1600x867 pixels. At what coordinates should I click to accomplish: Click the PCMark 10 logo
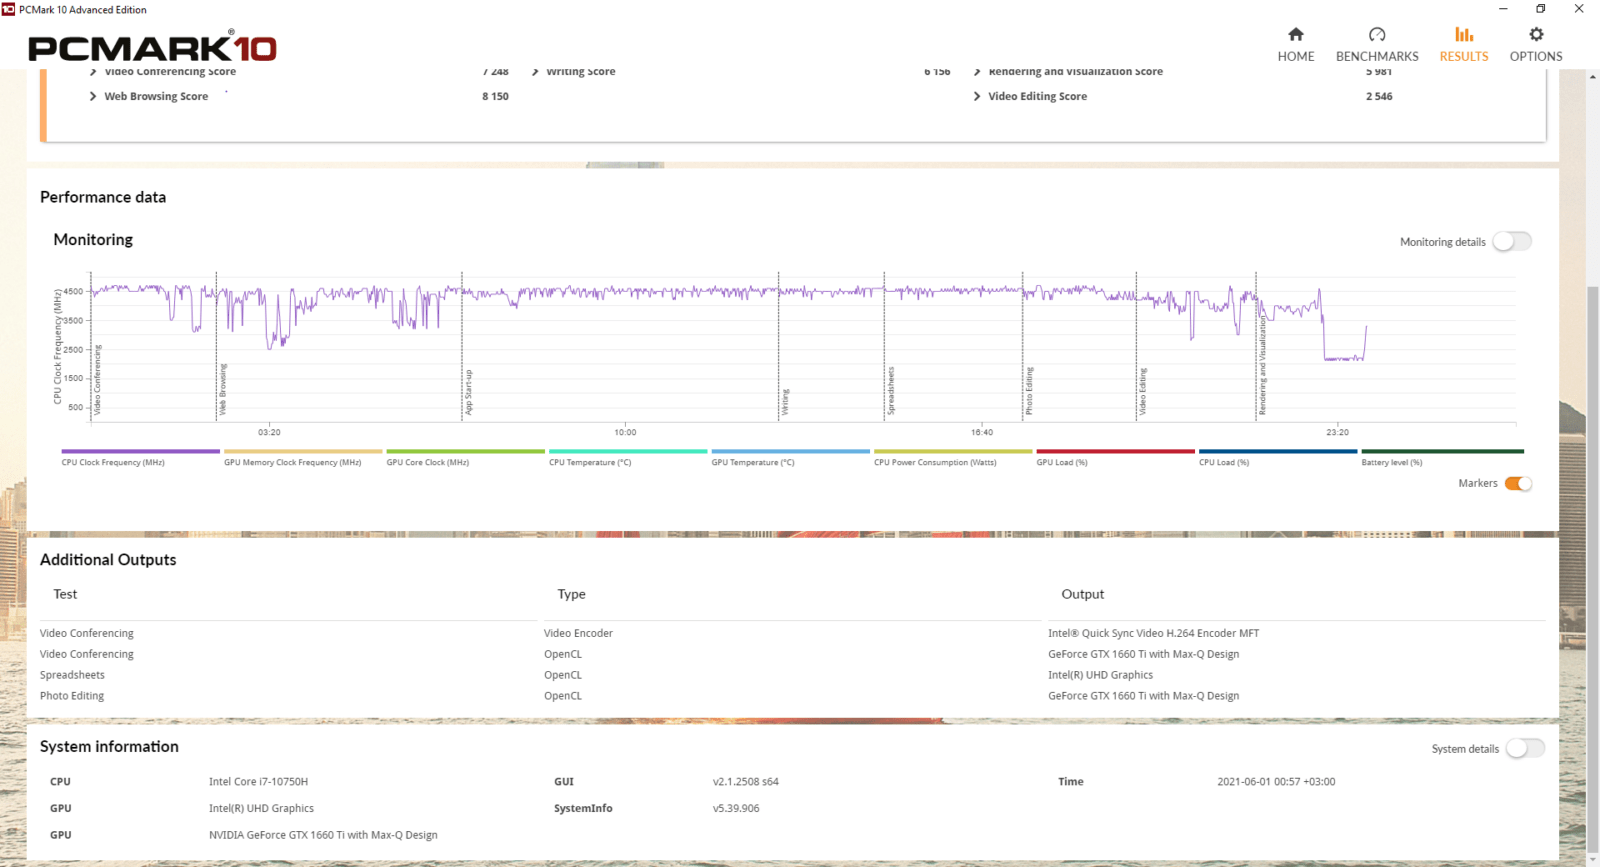152,48
